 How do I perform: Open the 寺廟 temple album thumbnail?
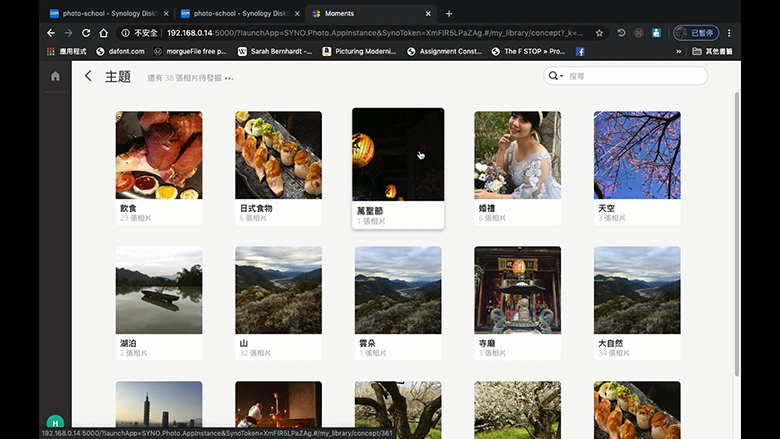click(517, 290)
